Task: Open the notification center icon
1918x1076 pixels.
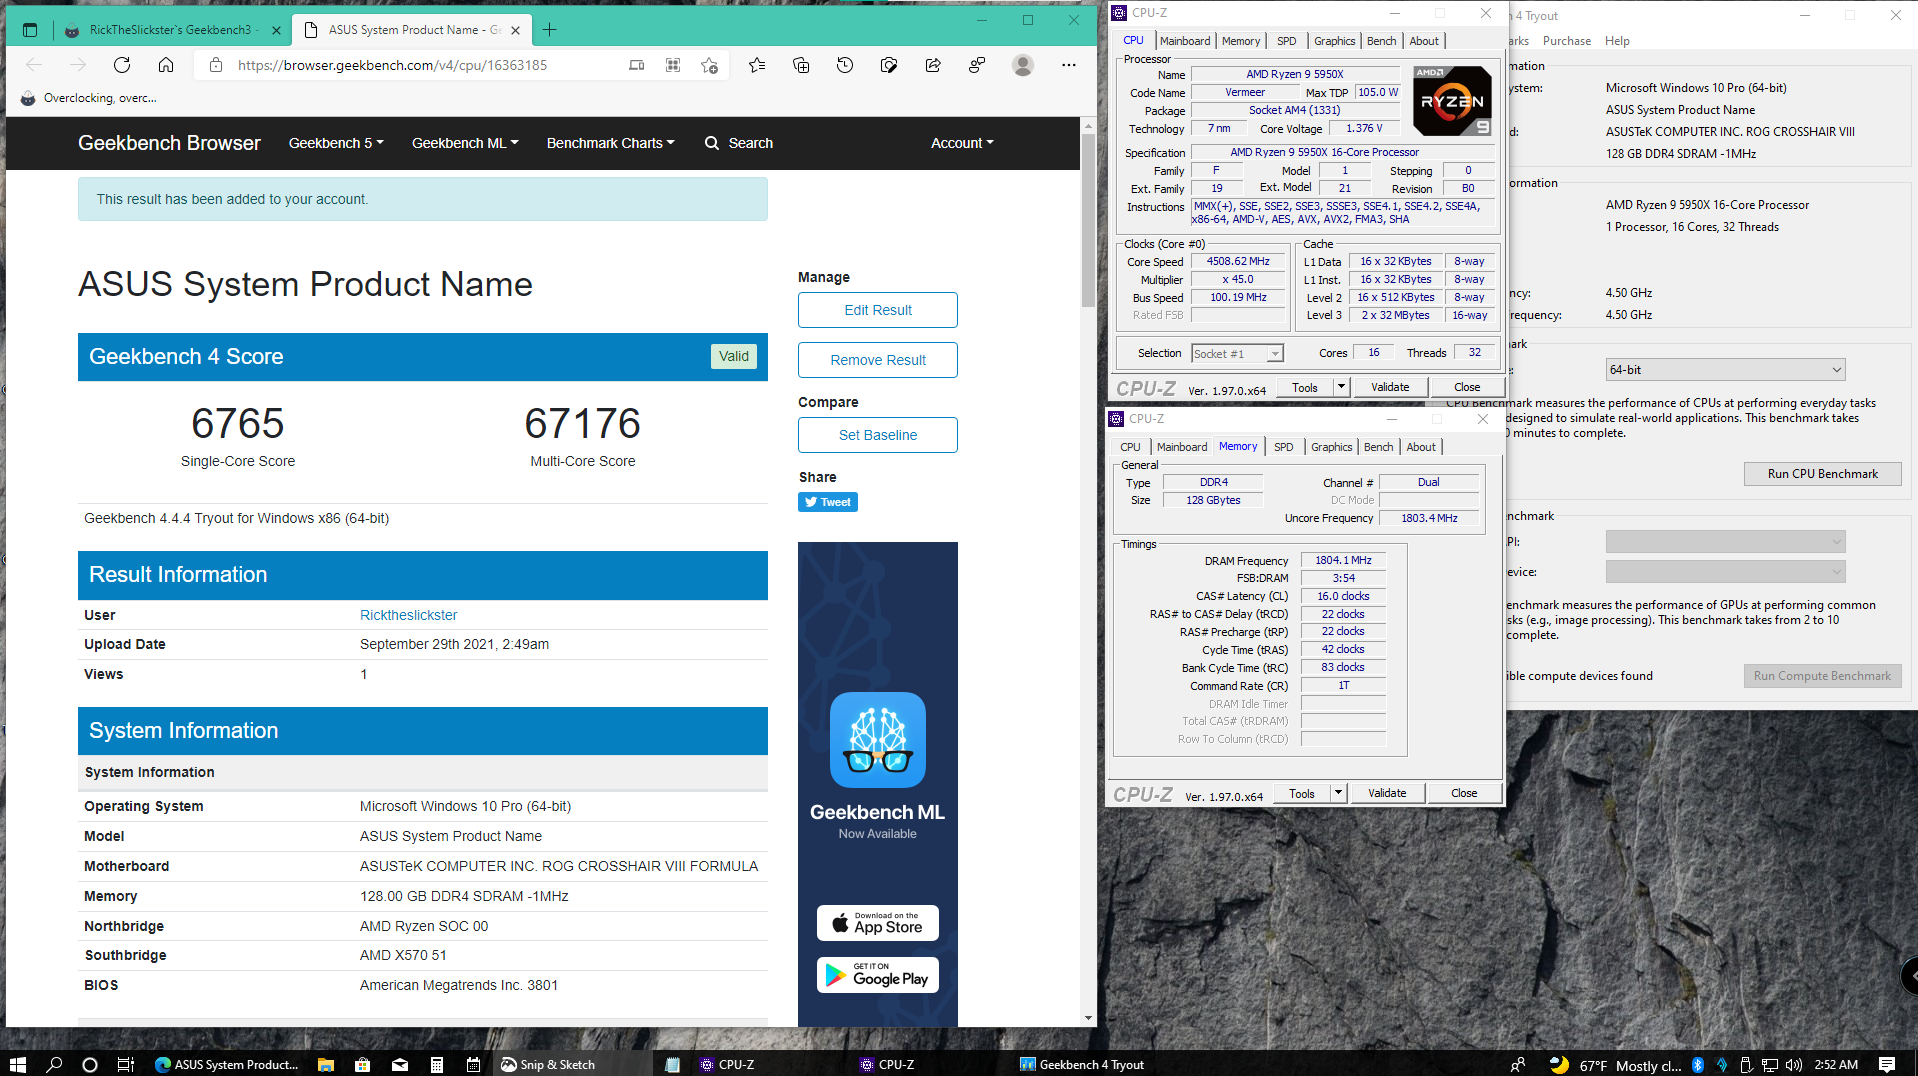Action: 1887,1064
